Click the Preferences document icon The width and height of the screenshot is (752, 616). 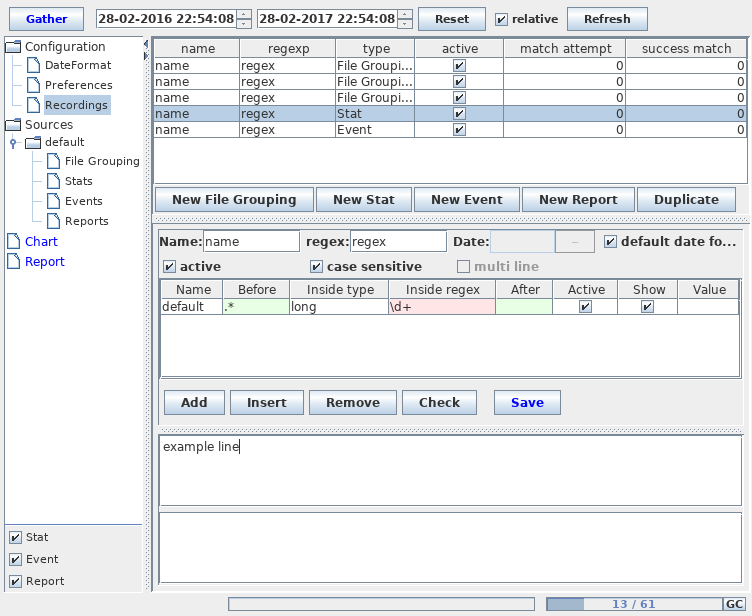pyautogui.click(x=34, y=85)
